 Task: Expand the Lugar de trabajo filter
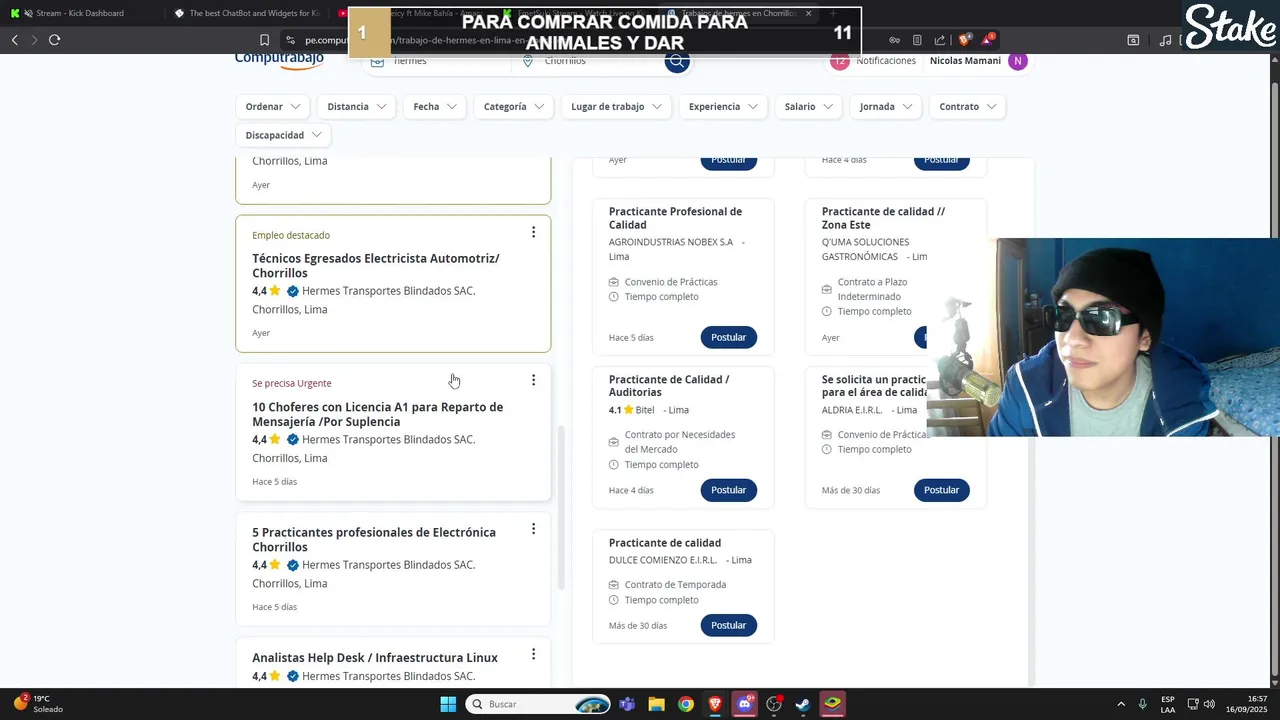(x=616, y=107)
